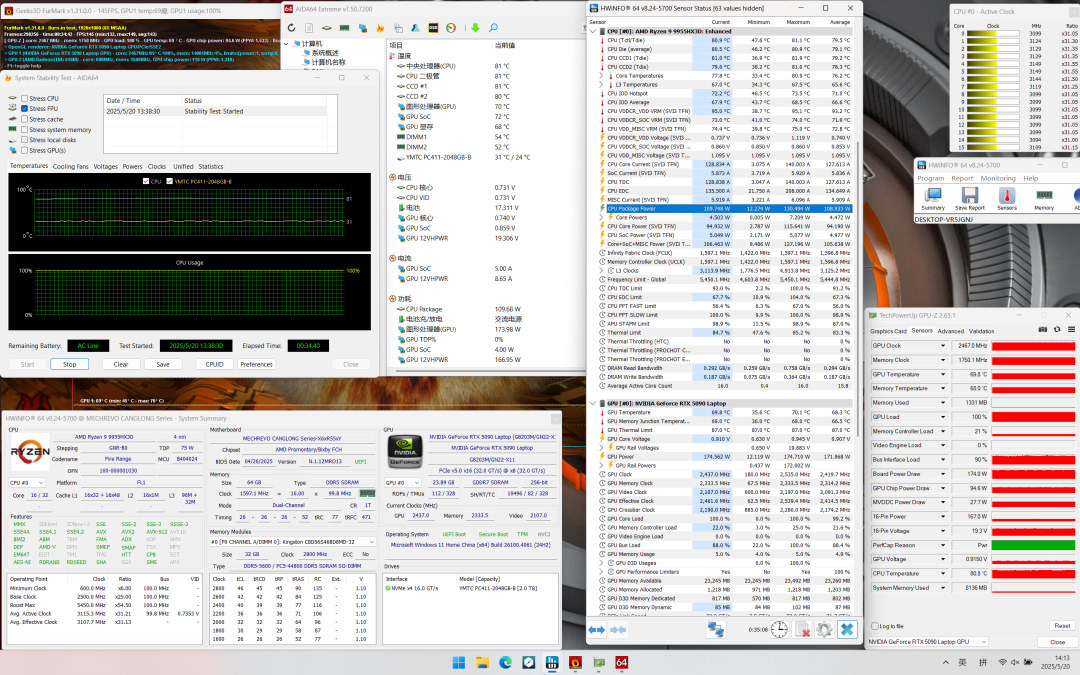Screen dimensions: 1080x675
Task: Click the GPU-Z screenshot camera icon
Action: 1043,330
